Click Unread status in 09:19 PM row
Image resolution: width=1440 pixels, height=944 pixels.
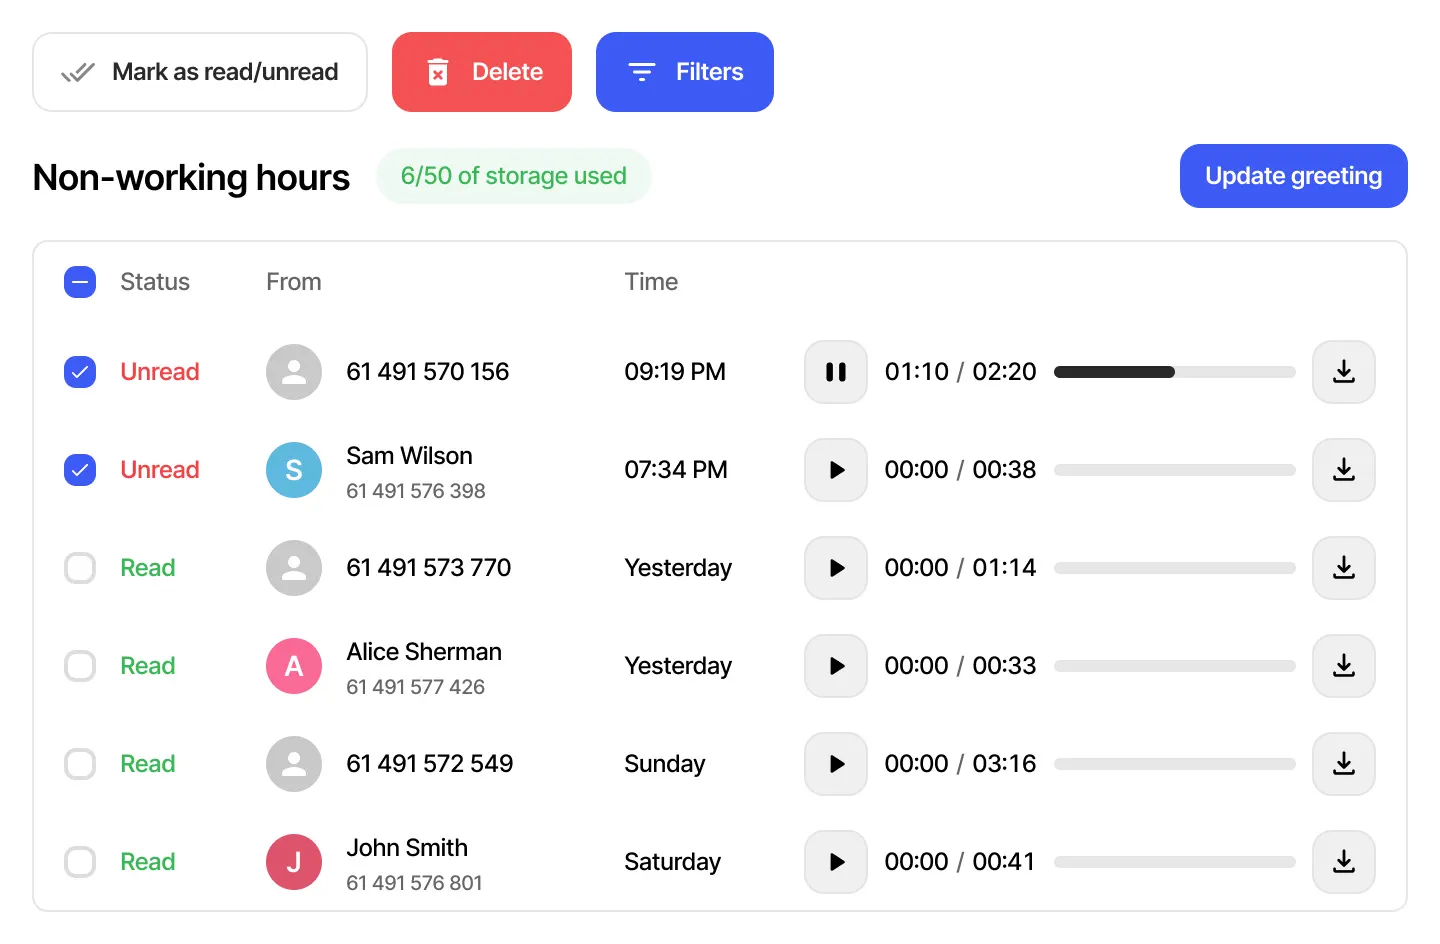point(160,372)
